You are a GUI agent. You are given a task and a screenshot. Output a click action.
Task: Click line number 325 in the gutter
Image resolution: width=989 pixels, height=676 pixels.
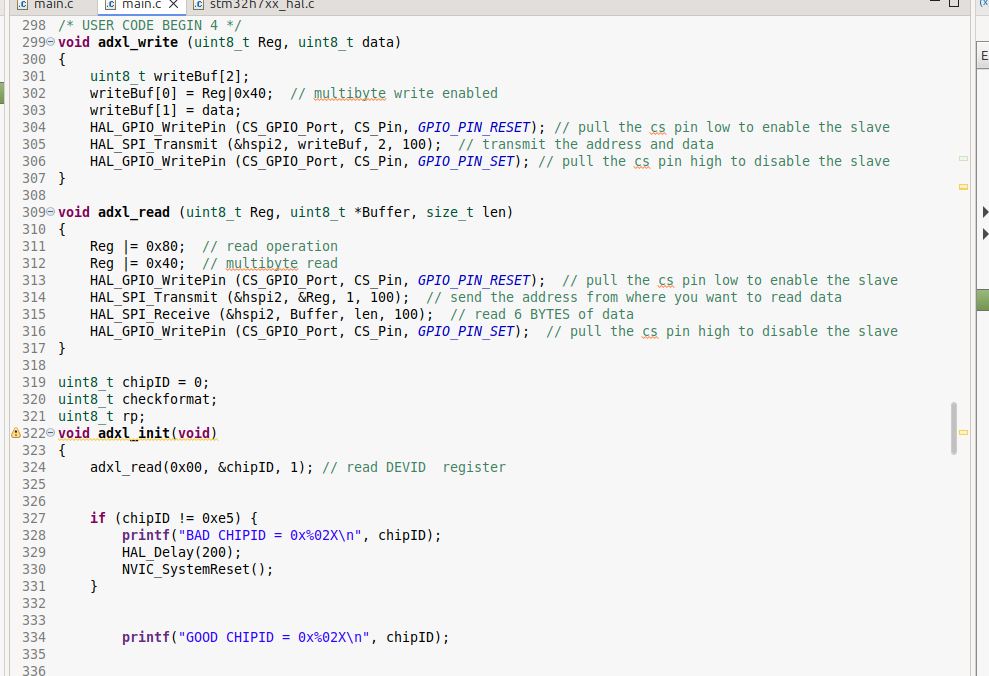34,484
